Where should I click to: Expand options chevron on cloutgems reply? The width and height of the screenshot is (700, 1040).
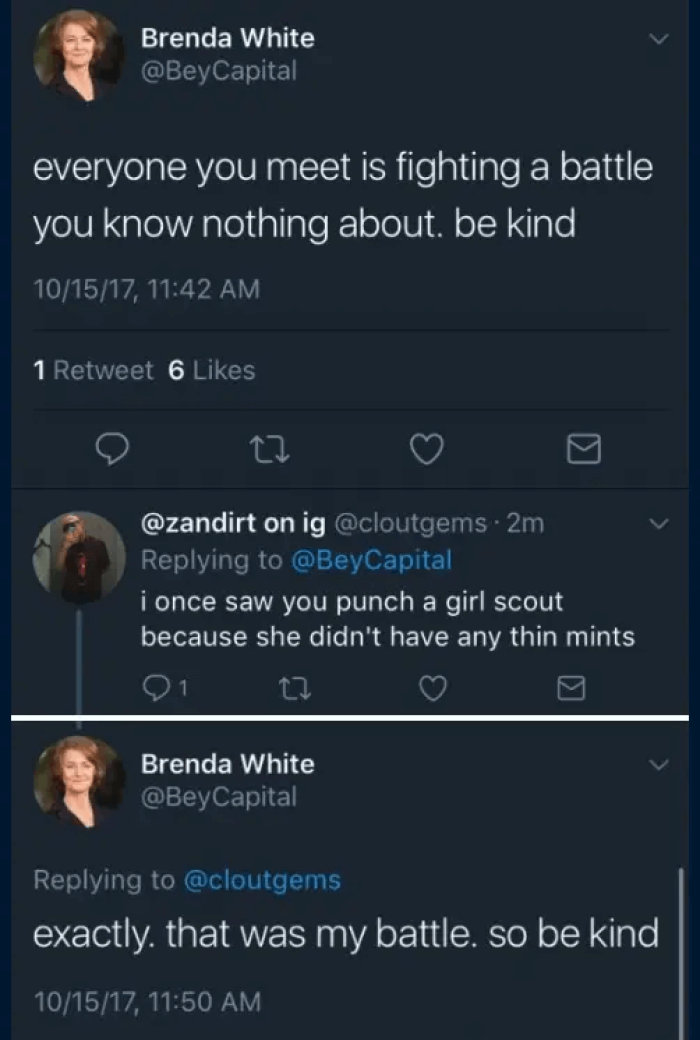[657, 524]
